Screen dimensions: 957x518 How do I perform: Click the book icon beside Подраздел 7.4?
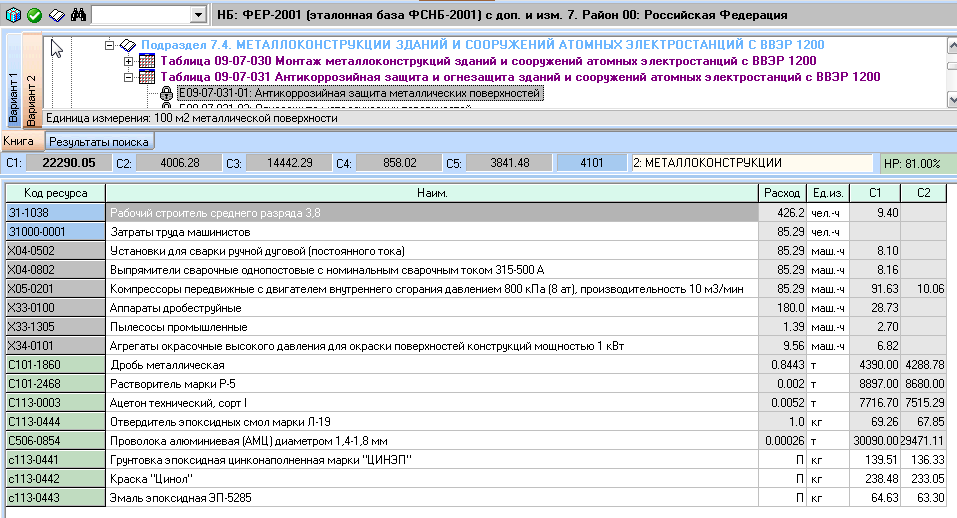coord(128,45)
